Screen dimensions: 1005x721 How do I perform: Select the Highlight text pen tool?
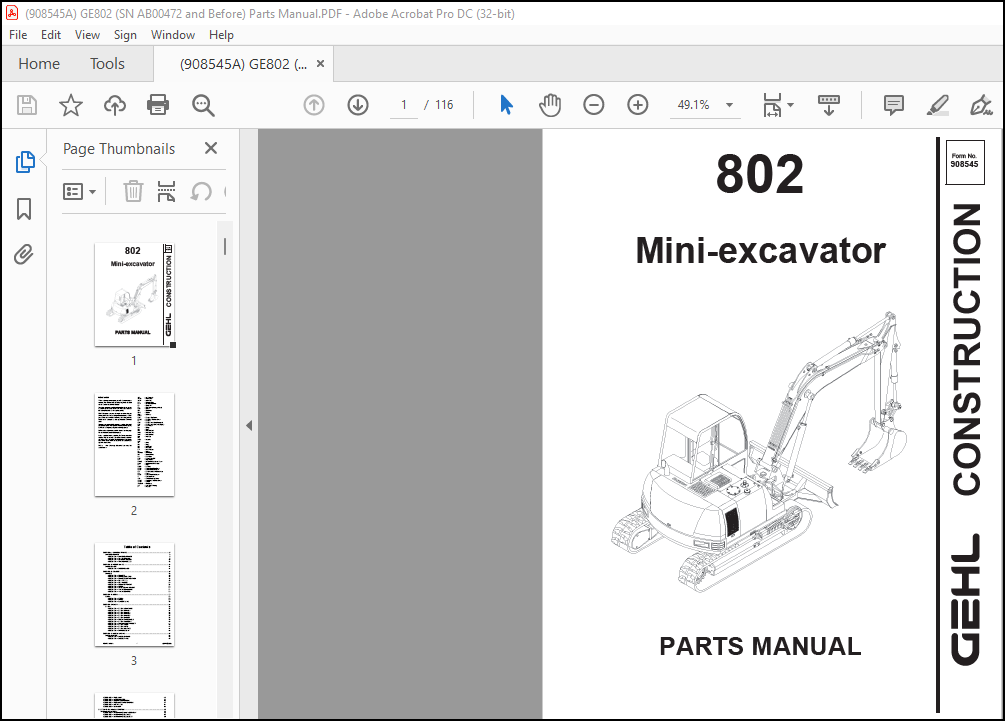click(938, 105)
